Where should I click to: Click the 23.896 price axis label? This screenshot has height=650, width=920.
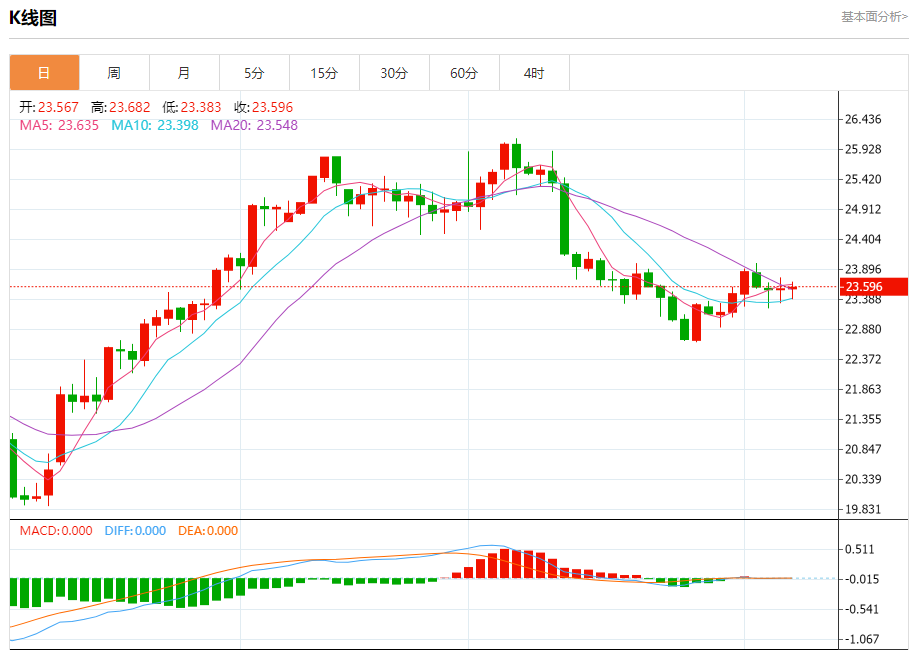(862, 269)
